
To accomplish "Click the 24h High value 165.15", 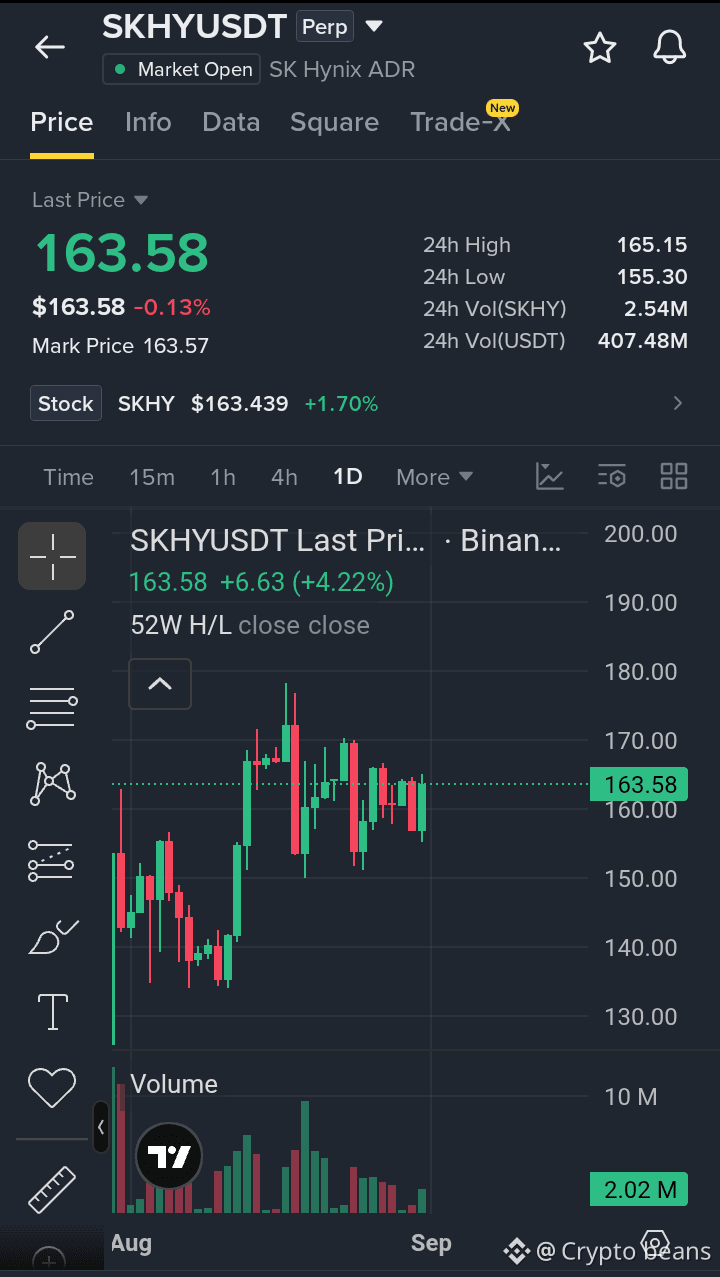I will coord(652,245).
